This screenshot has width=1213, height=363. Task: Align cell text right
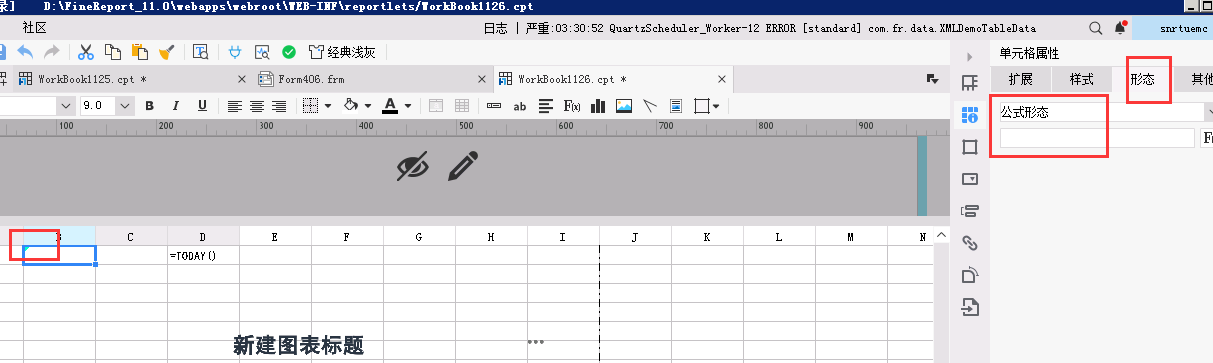point(279,105)
